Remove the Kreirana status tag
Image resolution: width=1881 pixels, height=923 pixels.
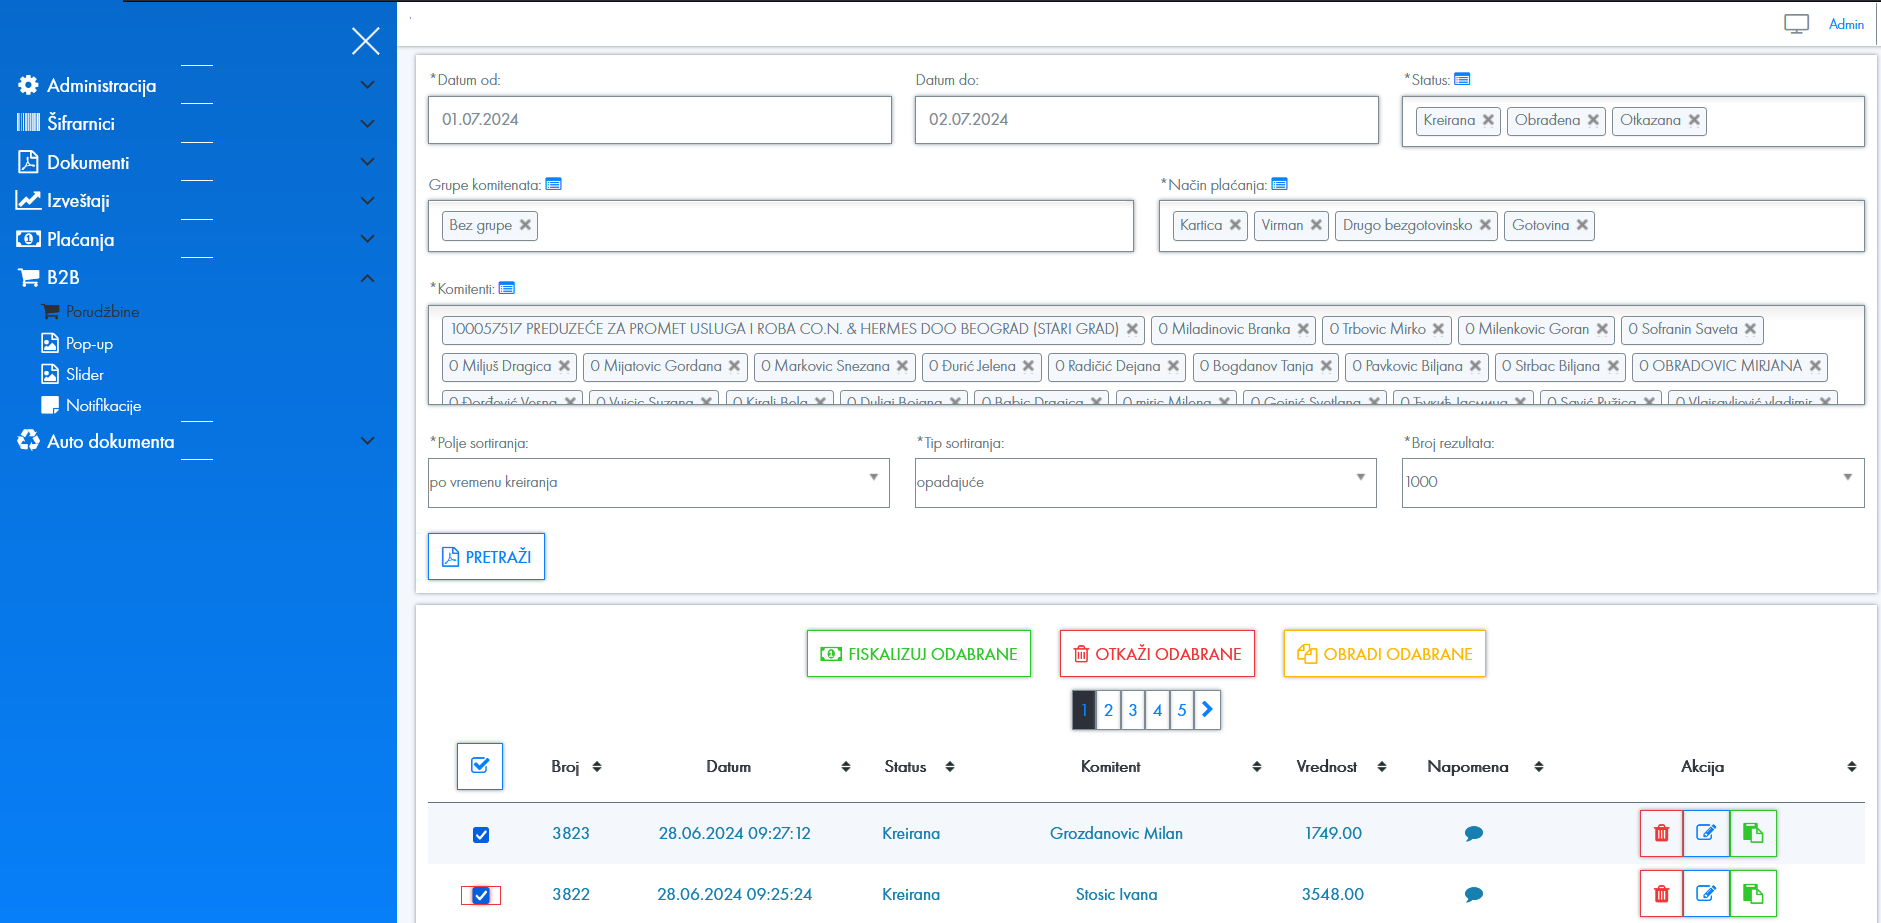point(1488,120)
